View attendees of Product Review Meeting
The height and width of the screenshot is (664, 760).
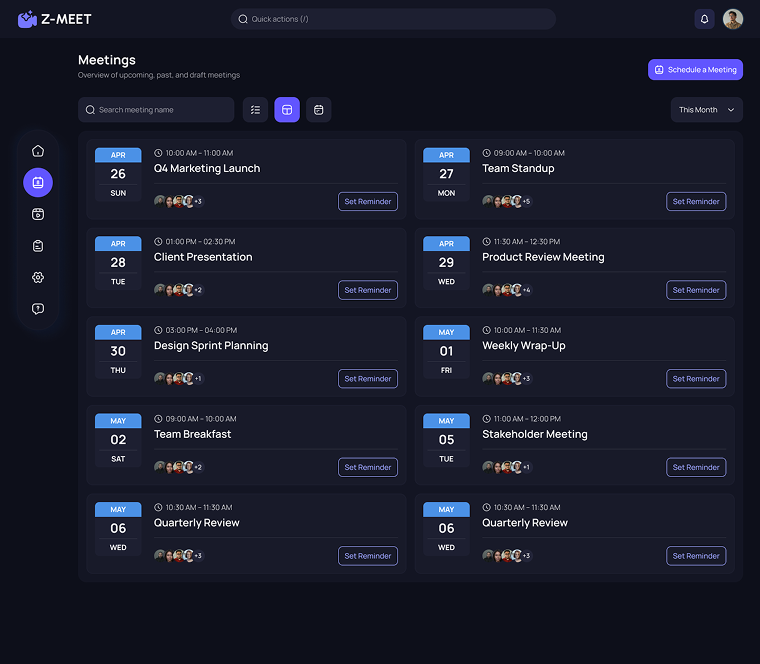coord(507,290)
